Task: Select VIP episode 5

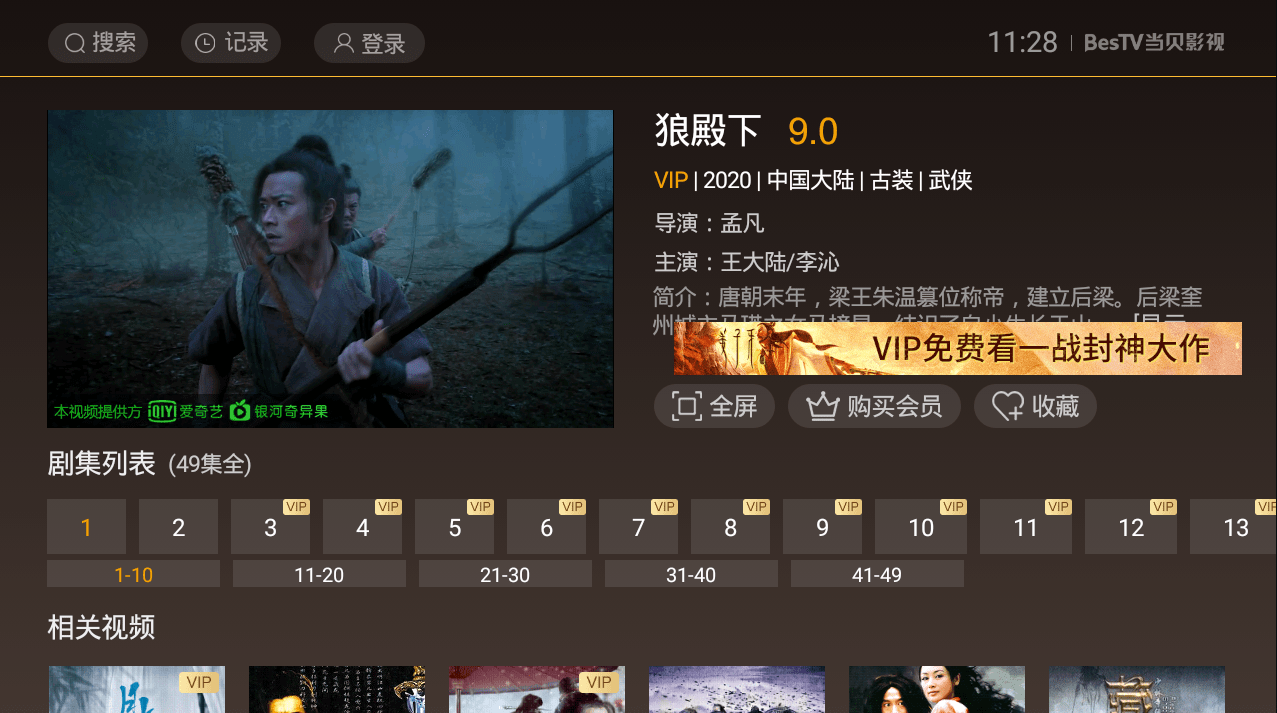Action: tap(454, 527)
